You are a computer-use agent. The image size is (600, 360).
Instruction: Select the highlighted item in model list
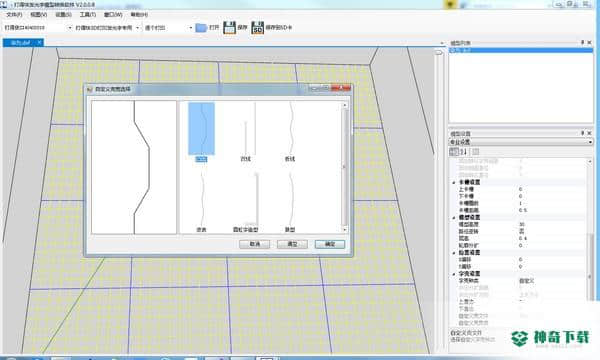521,50
